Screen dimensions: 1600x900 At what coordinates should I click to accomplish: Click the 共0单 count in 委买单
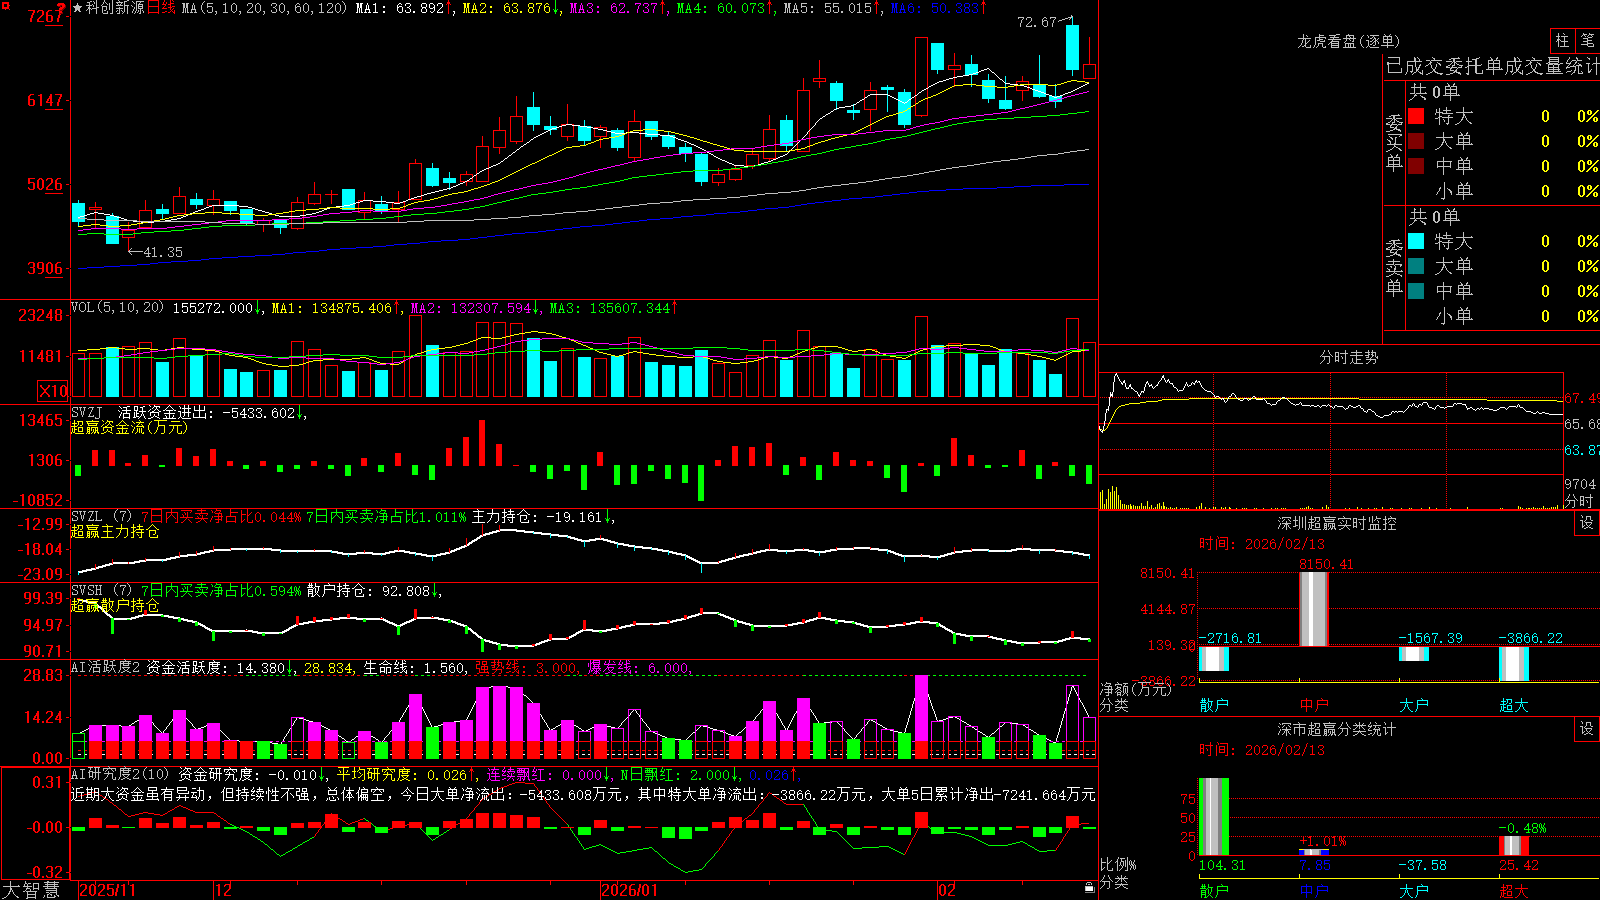[x=1434, y=91]
